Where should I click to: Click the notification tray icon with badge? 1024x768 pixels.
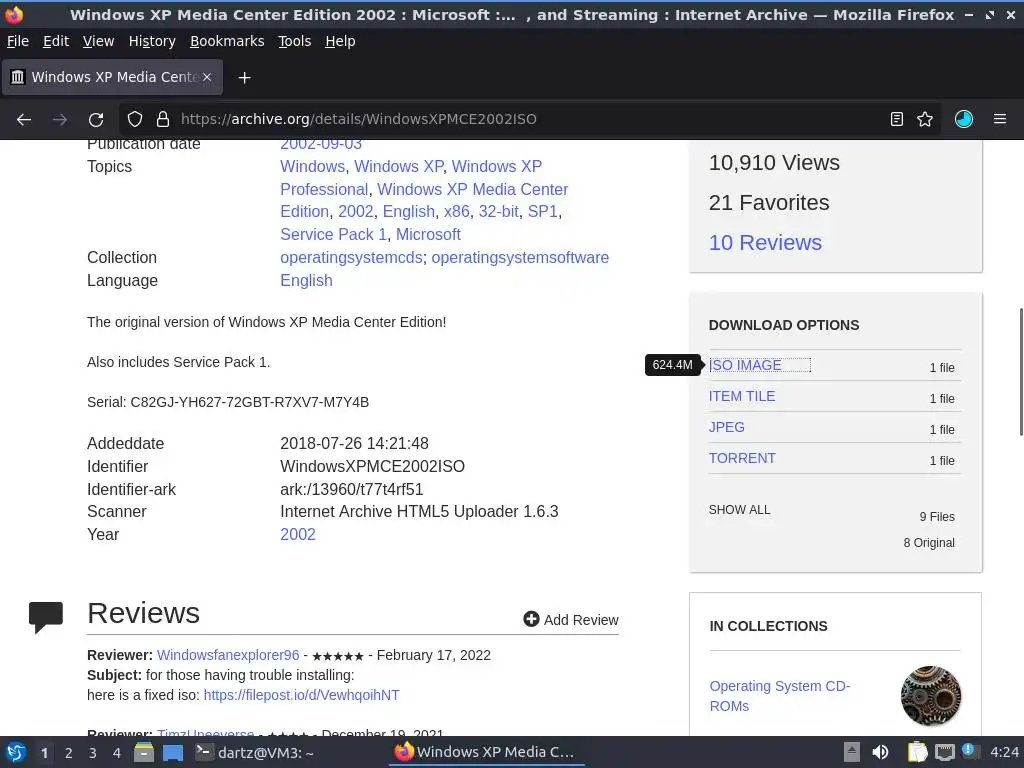coord(970,752)
